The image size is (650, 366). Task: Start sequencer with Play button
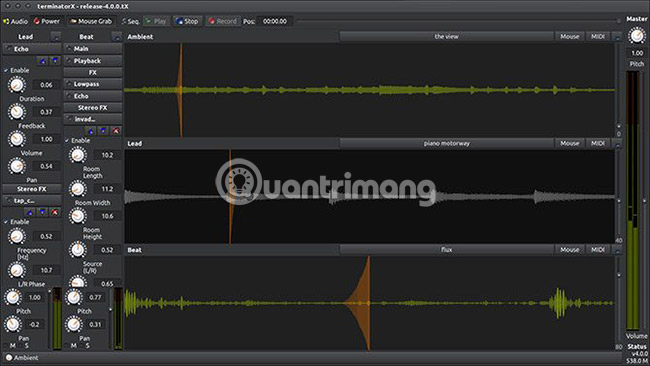coord(156,21)
